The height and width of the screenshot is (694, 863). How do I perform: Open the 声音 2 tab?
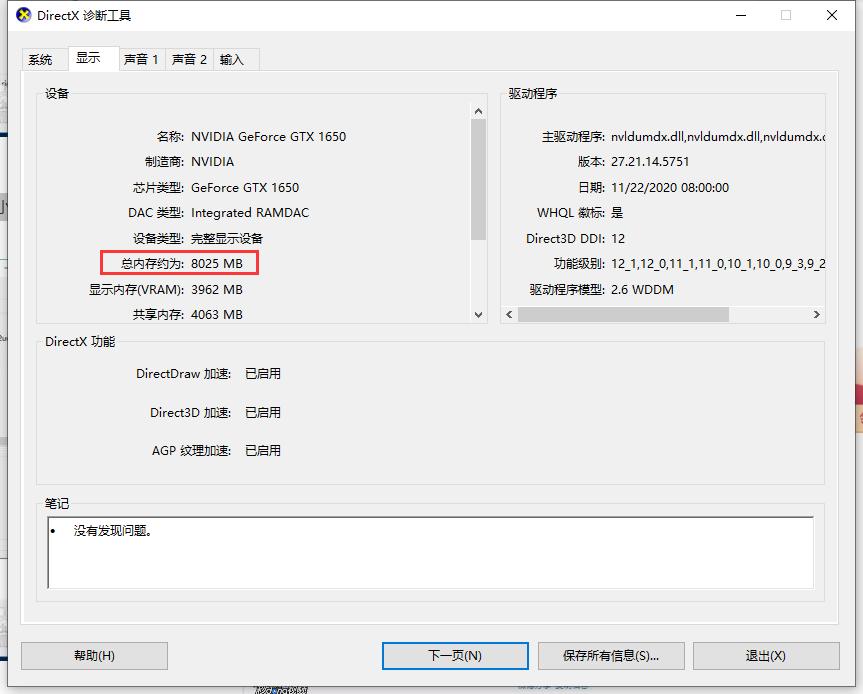(189, 59)
